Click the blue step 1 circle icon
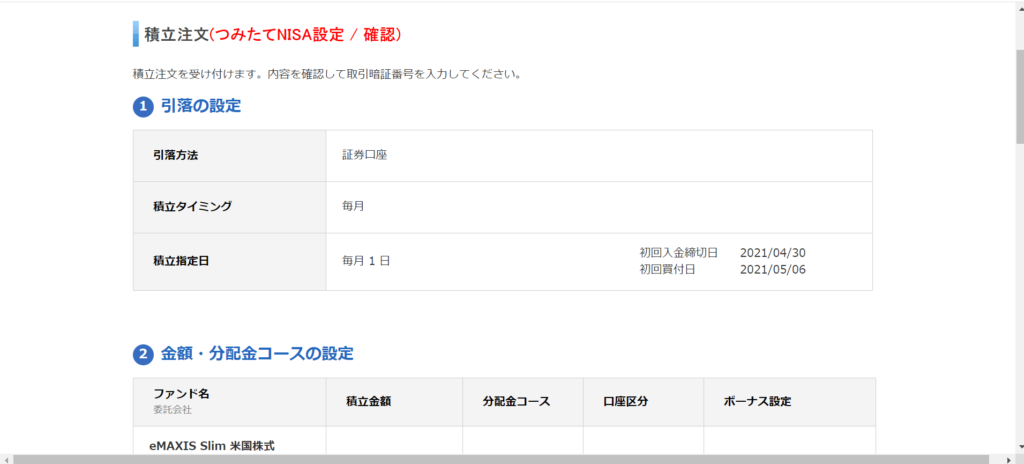 [143, 107]
